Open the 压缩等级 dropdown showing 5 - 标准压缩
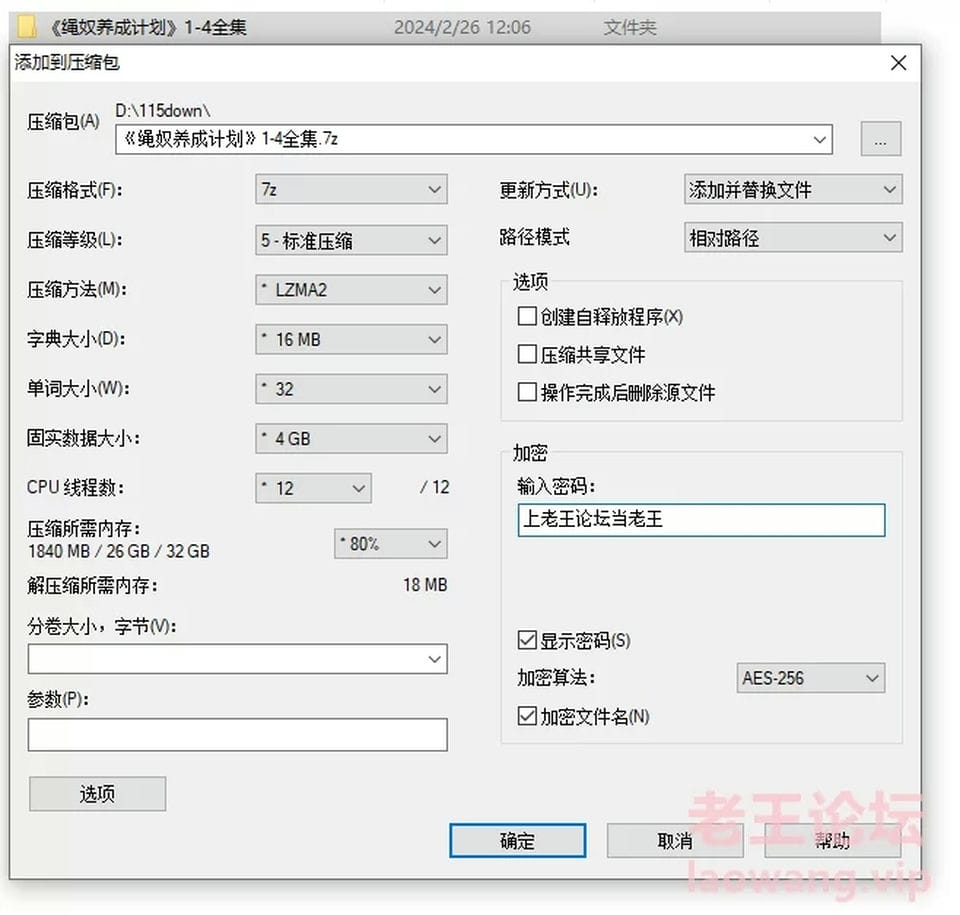The width and height of the screenshot is (960, 915). 351,240
